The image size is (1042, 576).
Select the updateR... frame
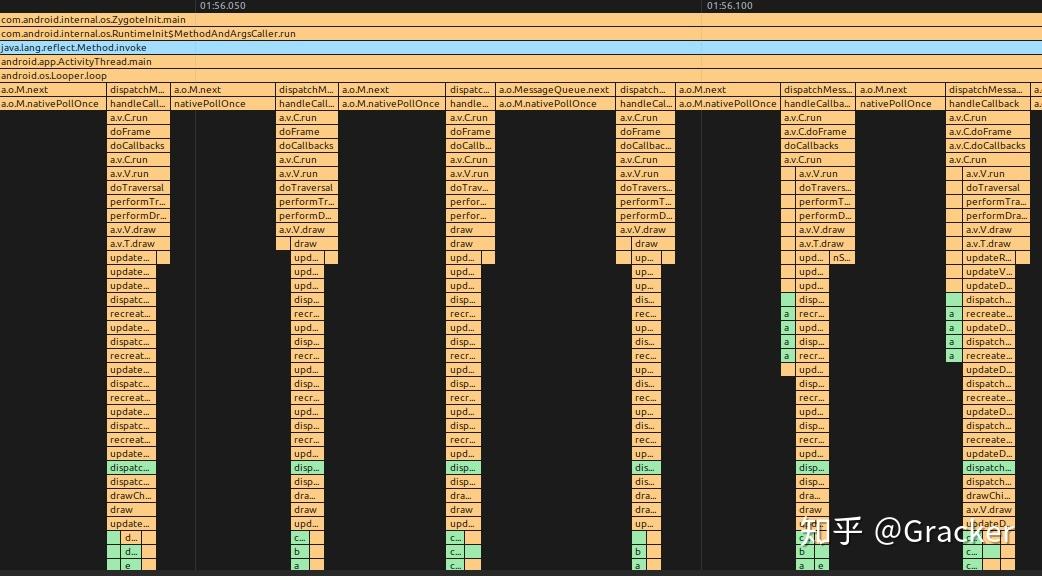[x=989, y=258]
